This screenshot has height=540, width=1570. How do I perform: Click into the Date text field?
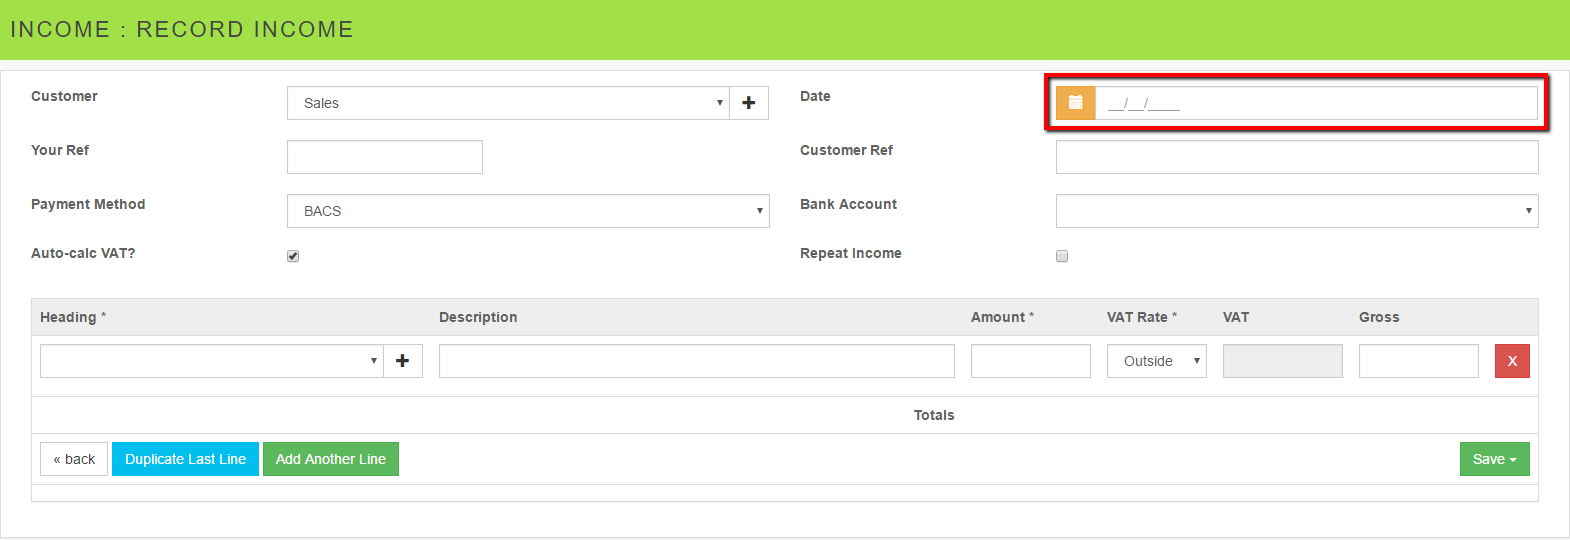coord(1316,103)
